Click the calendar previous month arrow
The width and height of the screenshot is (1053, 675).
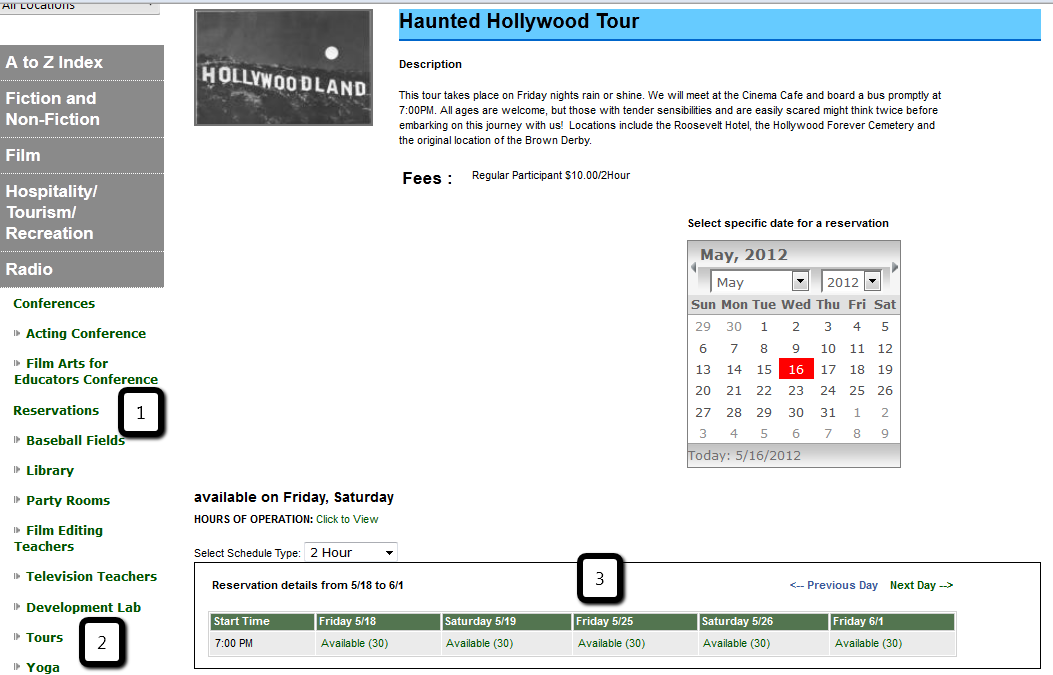694,268
